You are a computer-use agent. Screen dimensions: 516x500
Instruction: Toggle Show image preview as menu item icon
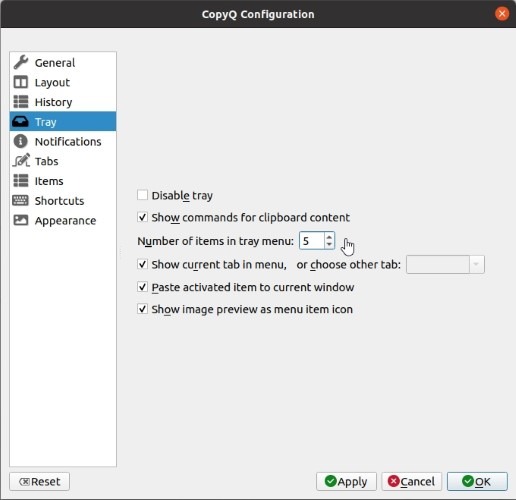(142, 309)
